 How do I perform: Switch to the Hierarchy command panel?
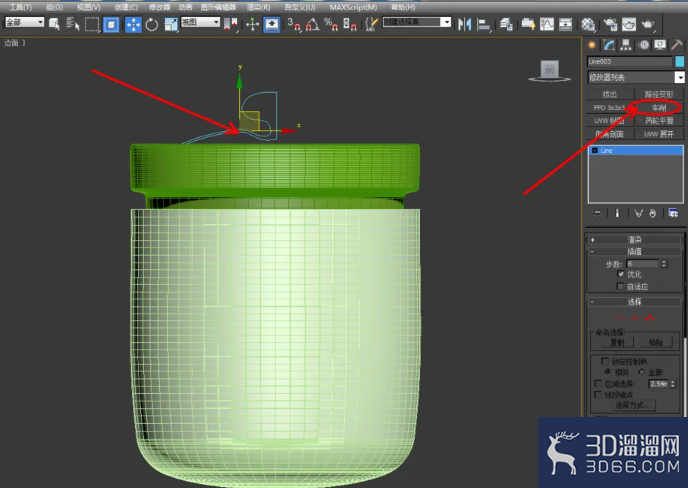[x=626, y=45]
